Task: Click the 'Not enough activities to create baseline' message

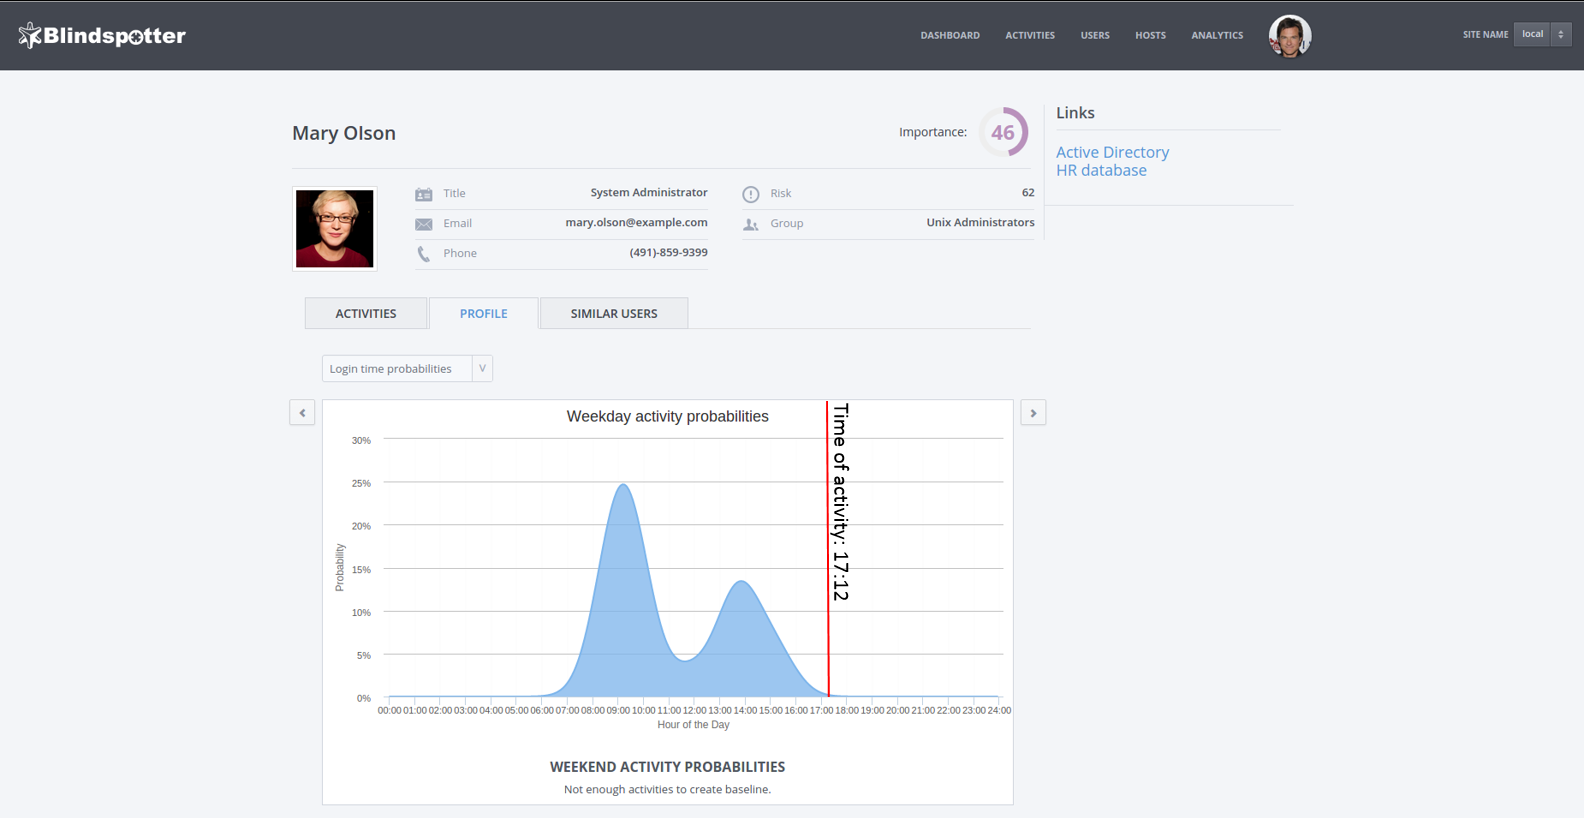Action: pos(667,789)
